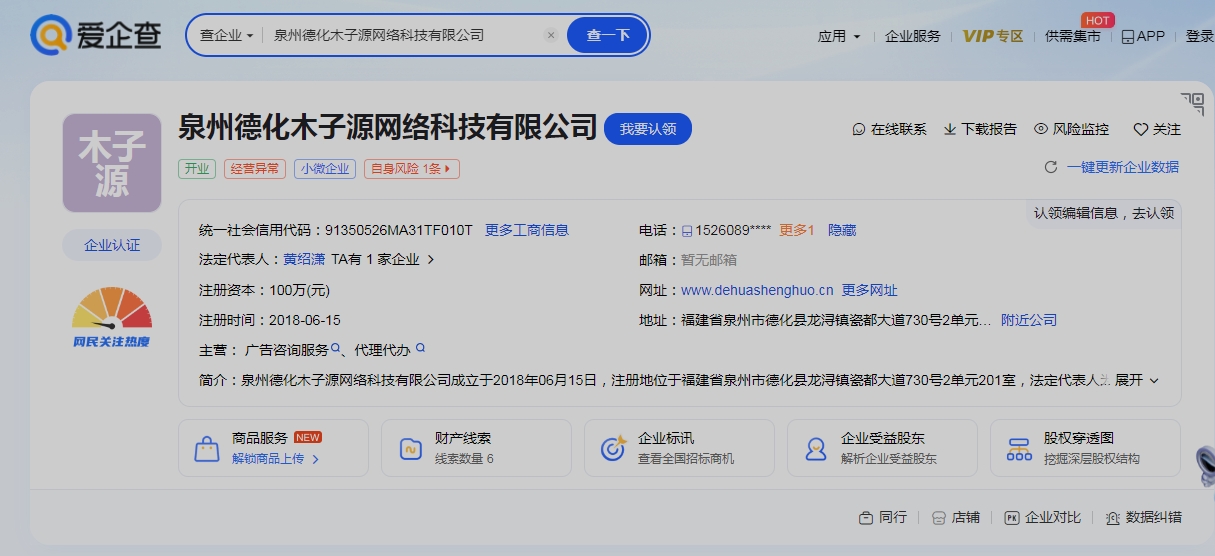Click 解析企业受益股东 text

click(x=889, y=459)
